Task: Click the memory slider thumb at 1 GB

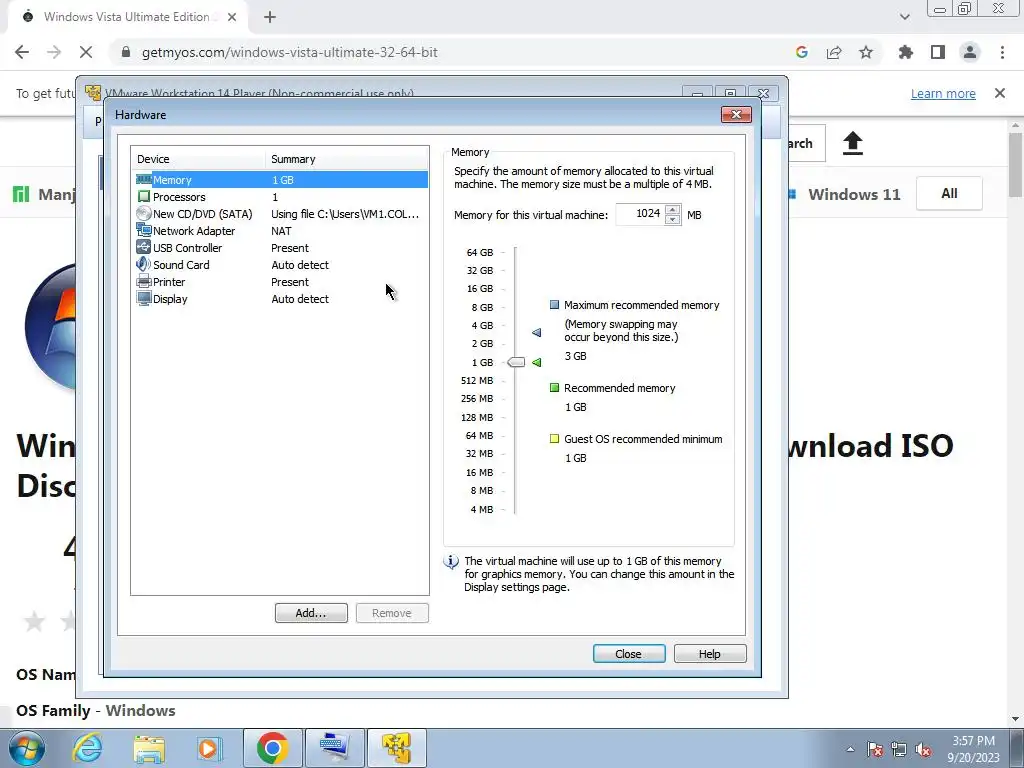Action: coord(516,362)
